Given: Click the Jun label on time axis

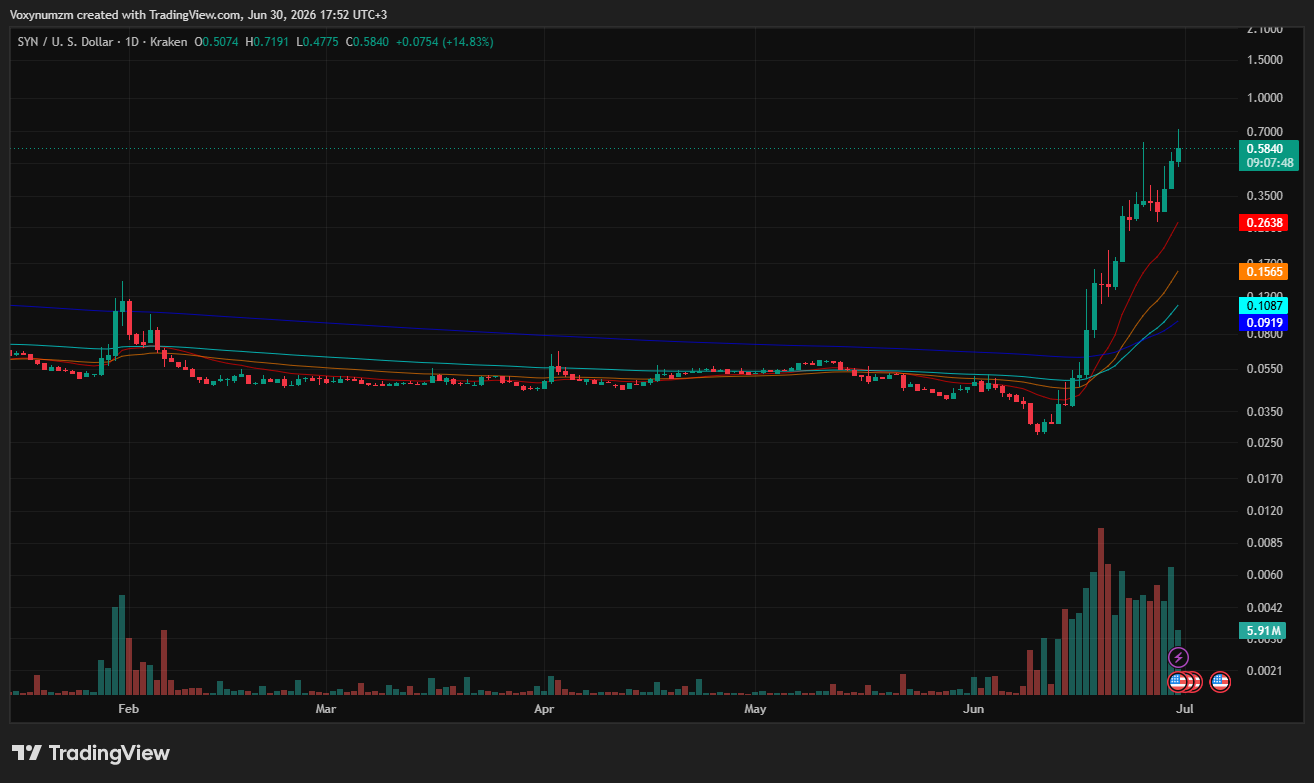Looking at the screenshot, I should 972,709.
